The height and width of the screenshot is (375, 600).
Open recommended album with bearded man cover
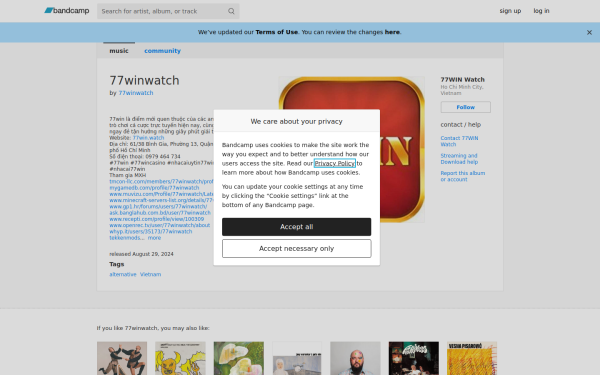point(355,358)
